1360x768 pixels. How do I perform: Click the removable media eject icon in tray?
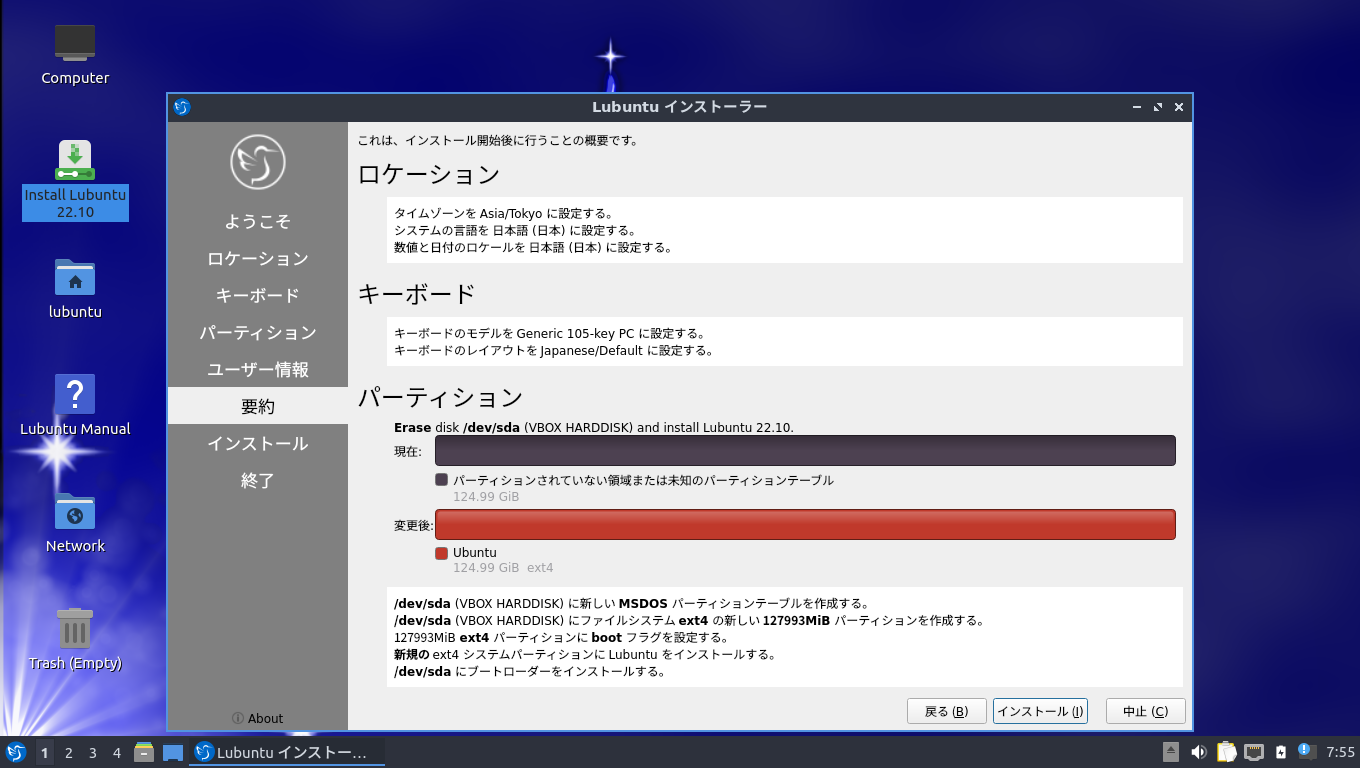click(x=1171, y=752)
